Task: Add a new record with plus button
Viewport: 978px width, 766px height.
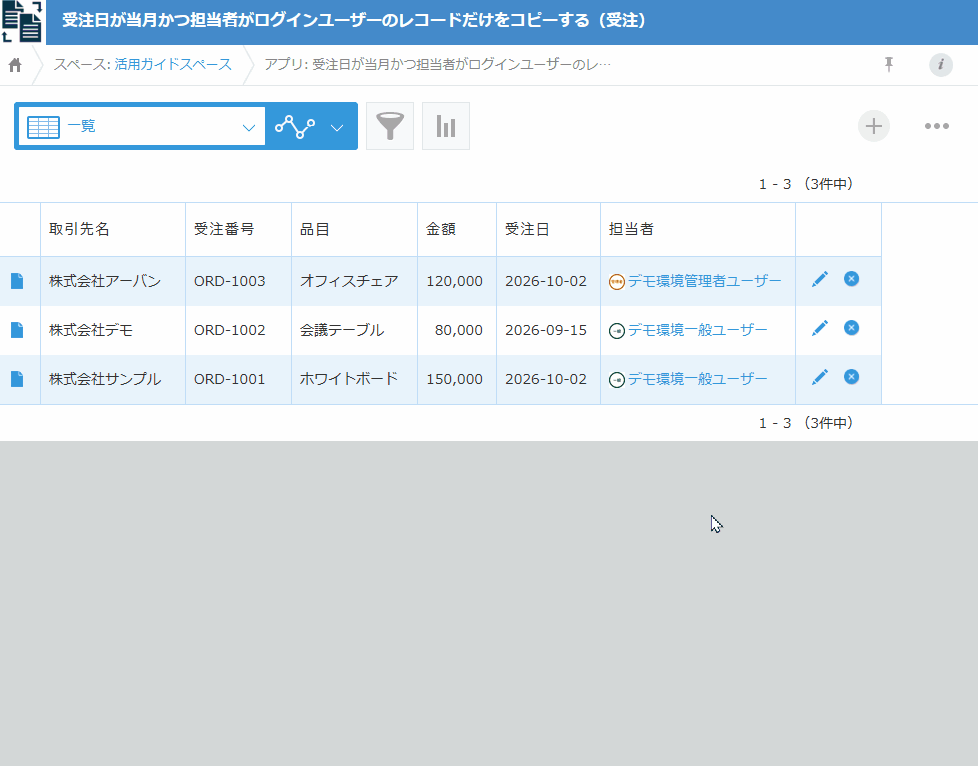Action: (874, 126)
